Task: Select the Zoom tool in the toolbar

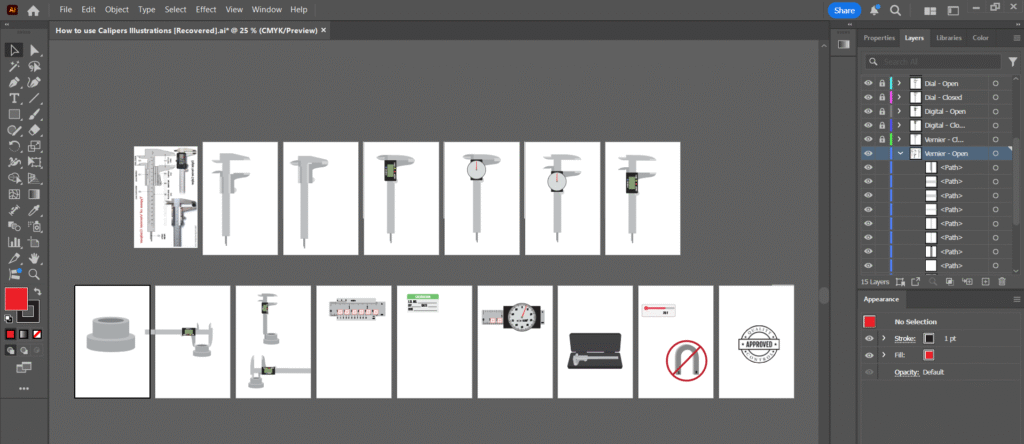Action: point(35,273)
